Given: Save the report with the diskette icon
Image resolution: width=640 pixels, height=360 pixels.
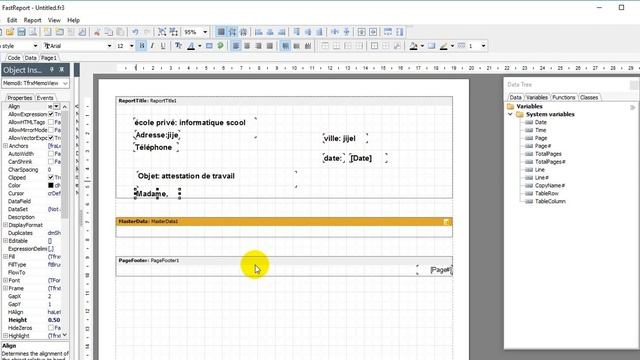Looking at the screenshot, I should 21,32.
